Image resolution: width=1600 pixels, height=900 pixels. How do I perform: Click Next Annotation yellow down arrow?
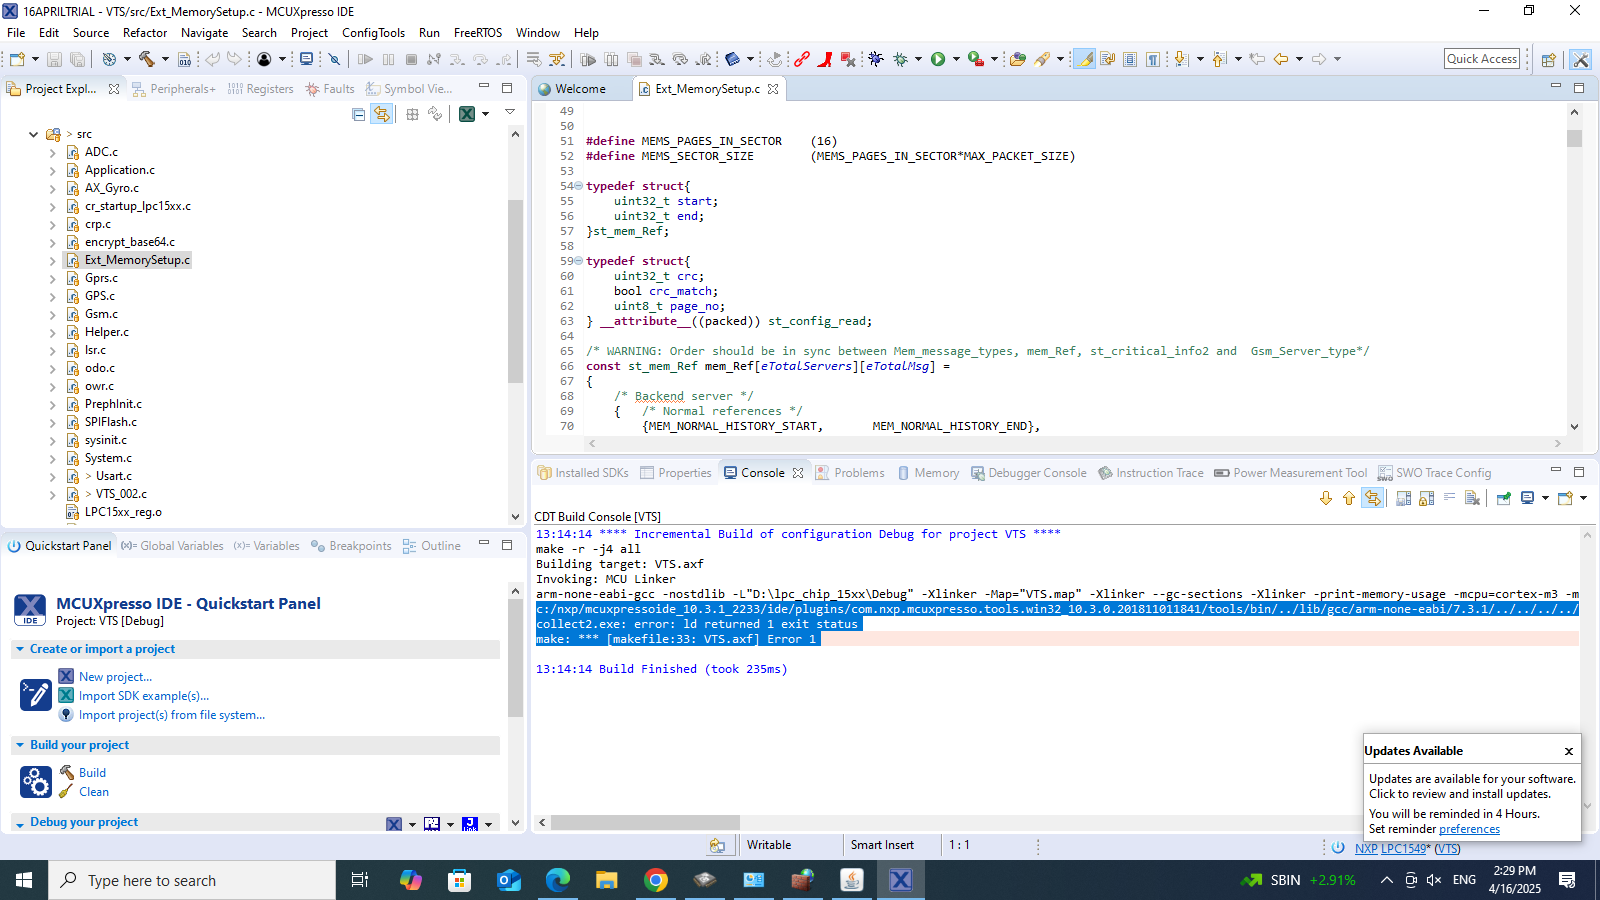(1181, 59)
